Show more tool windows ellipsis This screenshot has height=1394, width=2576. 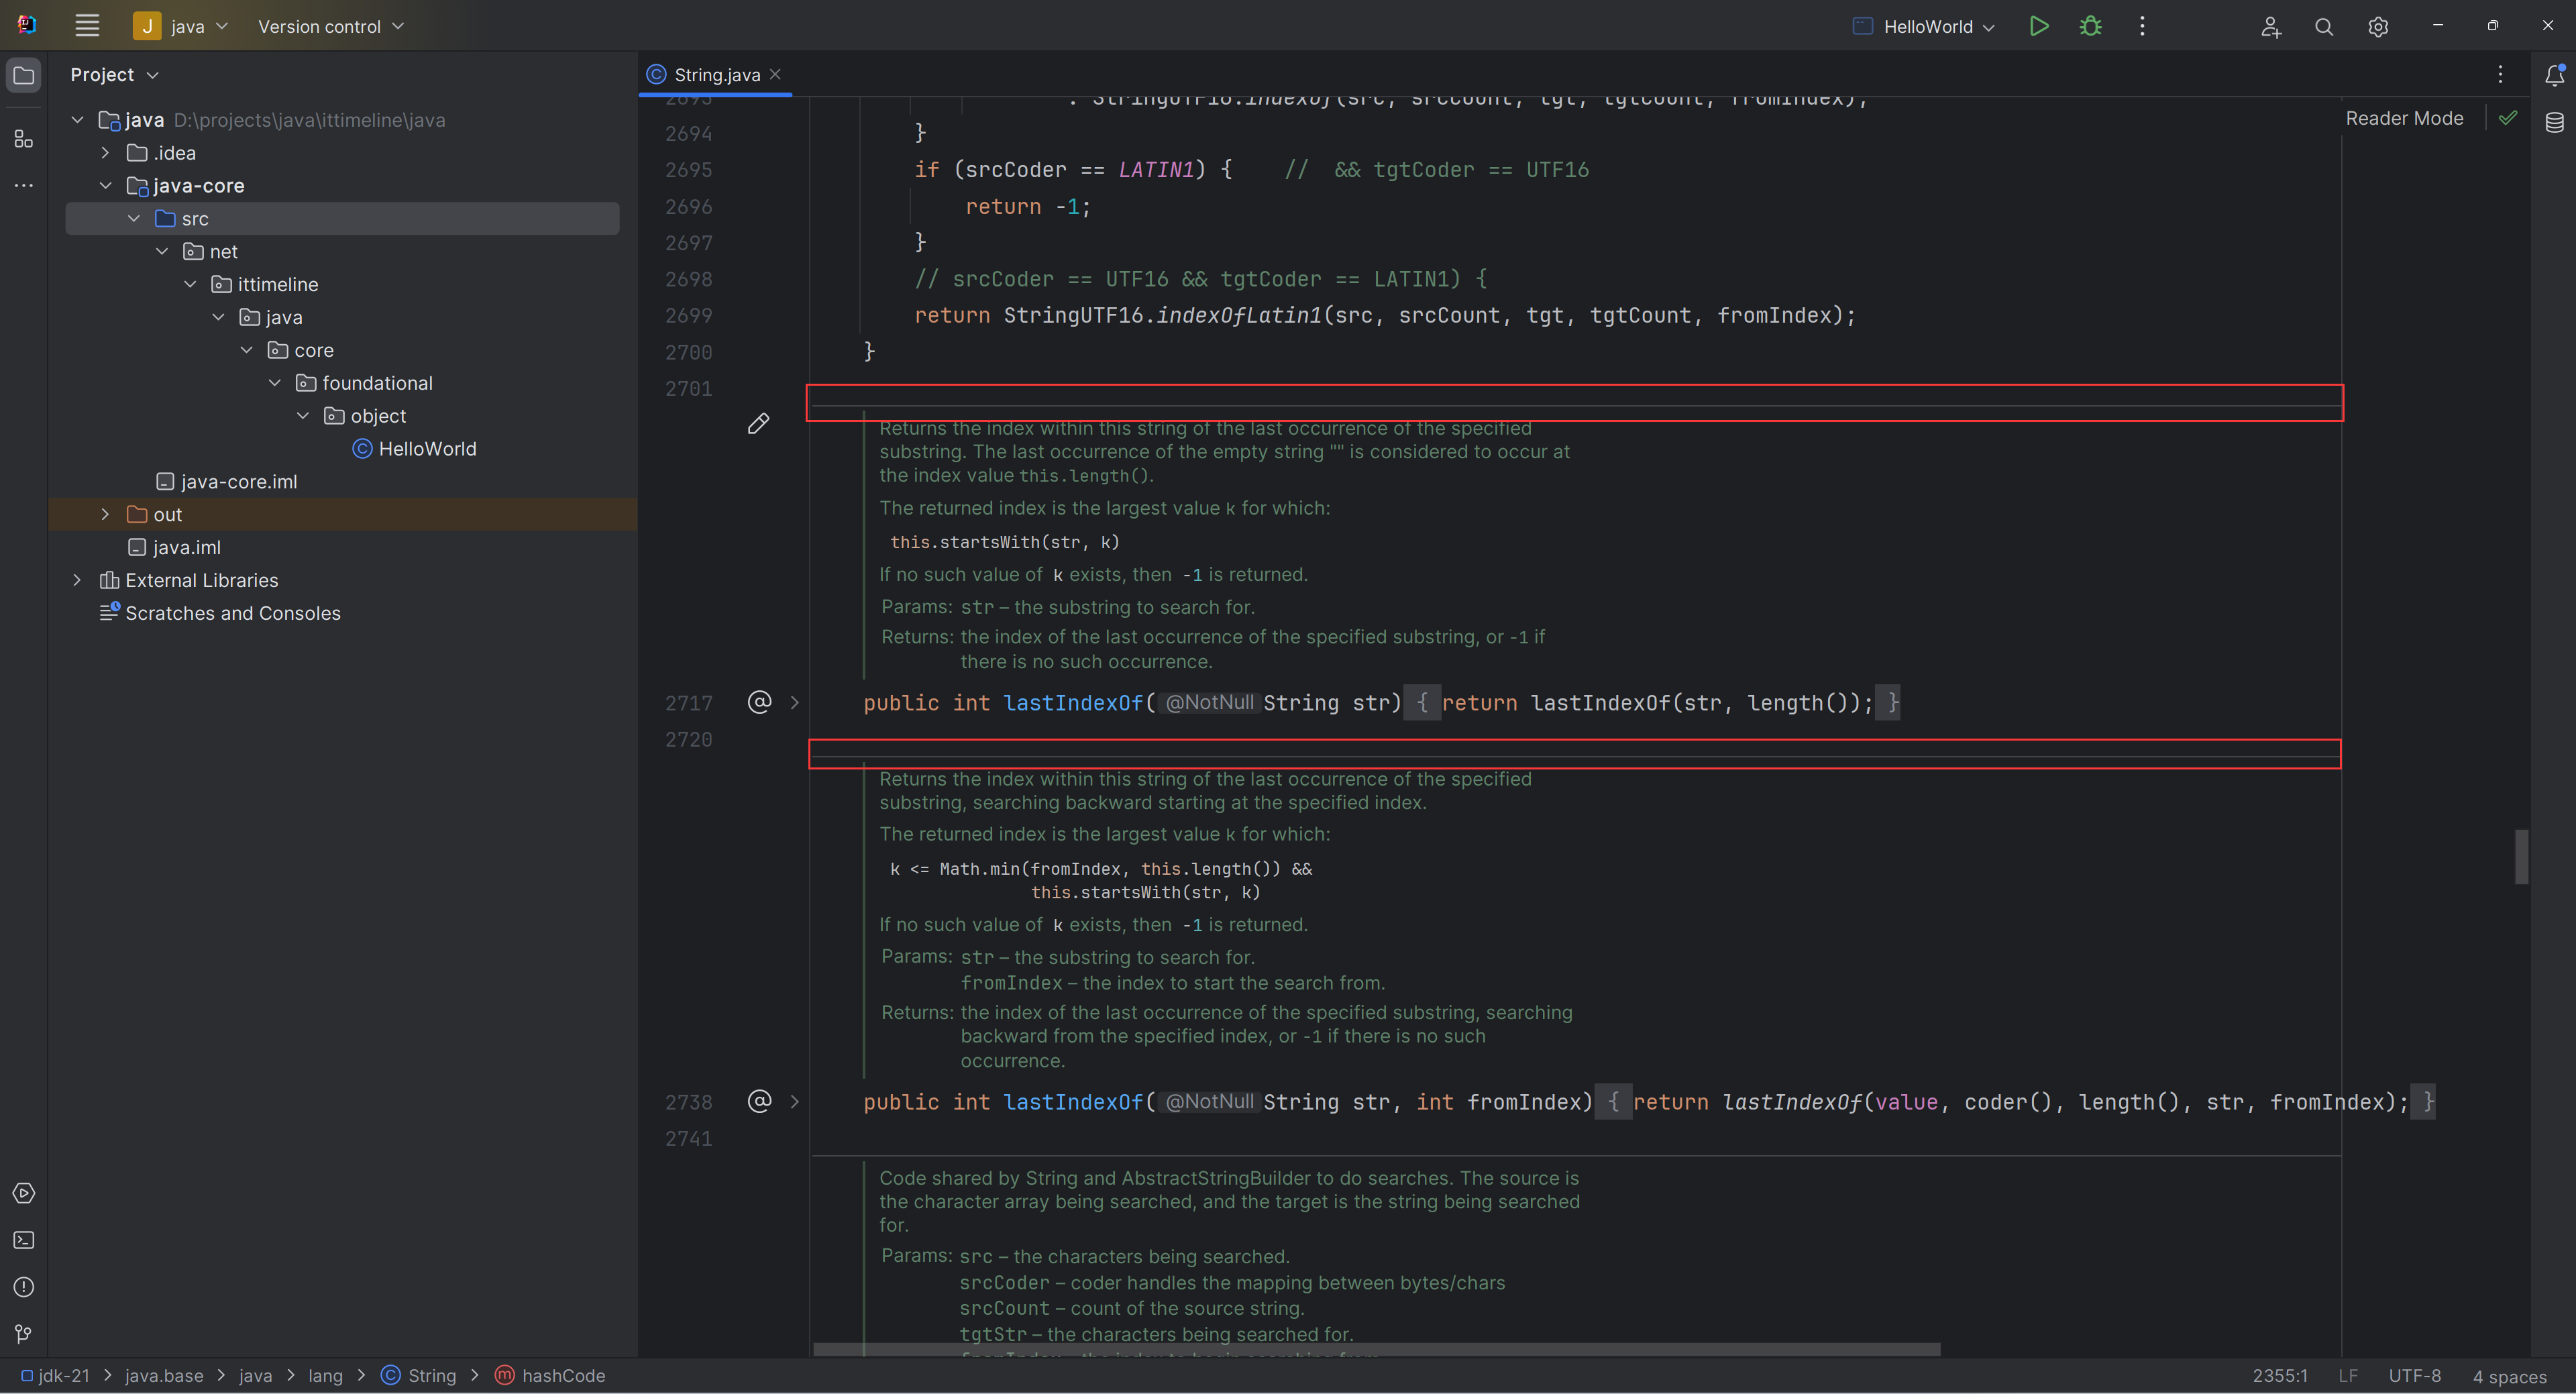tap(24, 185)
